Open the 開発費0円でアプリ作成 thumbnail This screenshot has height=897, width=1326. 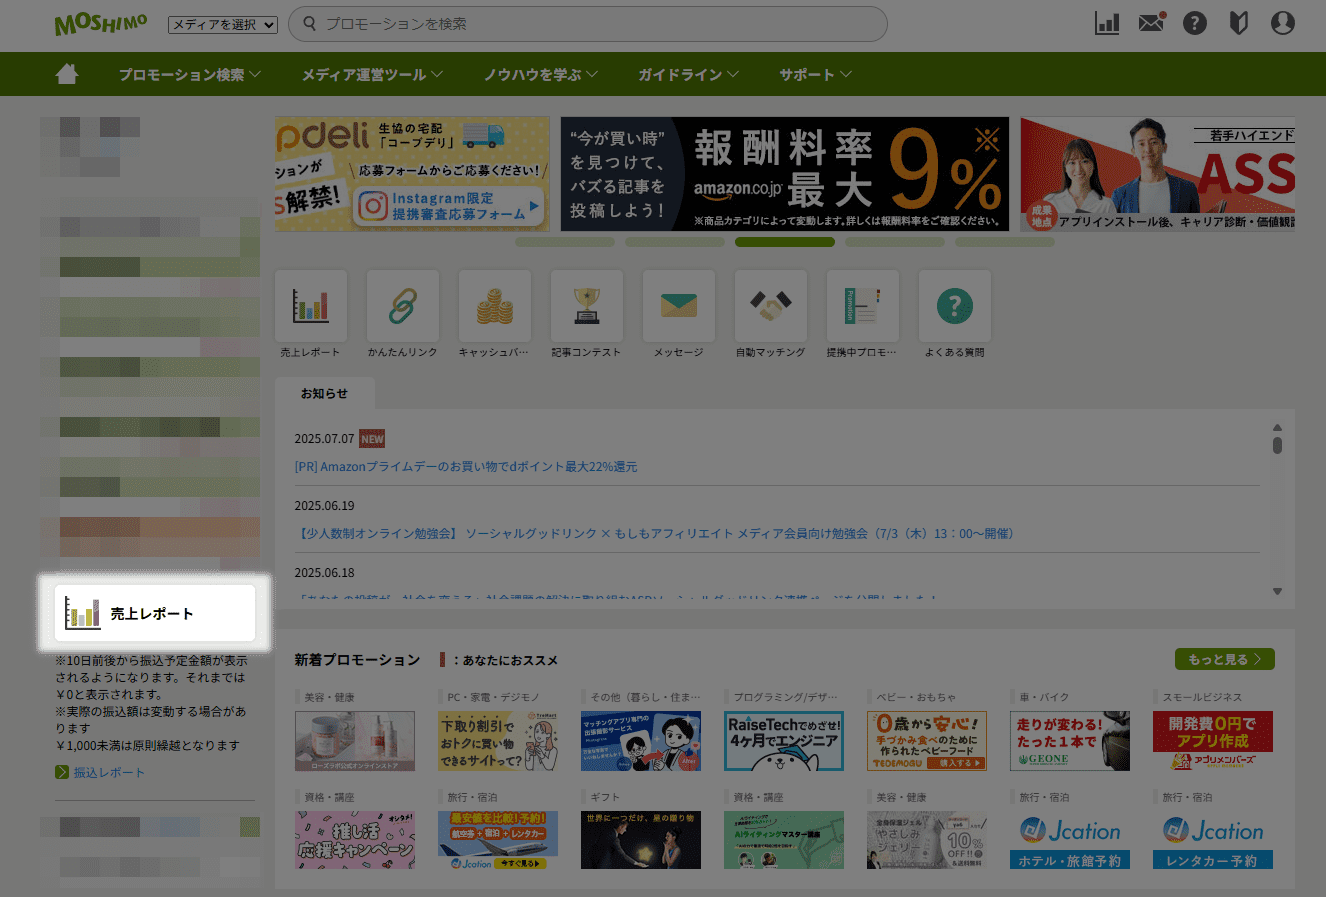(x=1213, y=741)
